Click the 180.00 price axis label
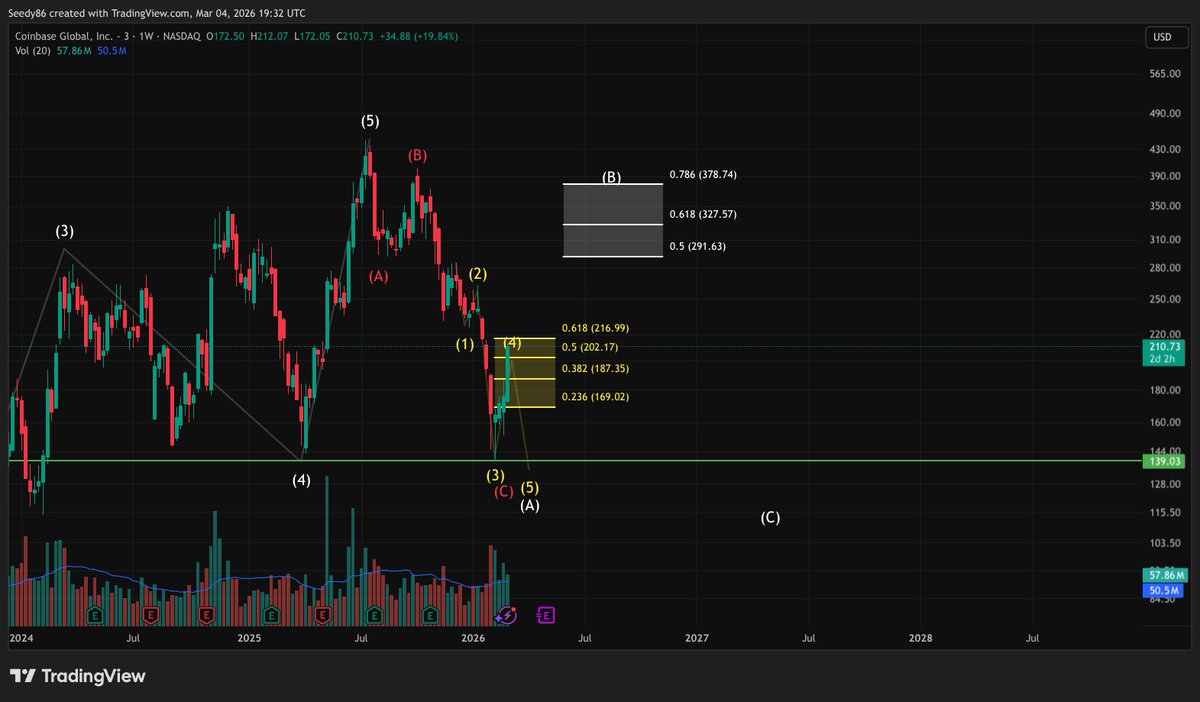This screenshot has height=702, width=1200. (1164, 391)
